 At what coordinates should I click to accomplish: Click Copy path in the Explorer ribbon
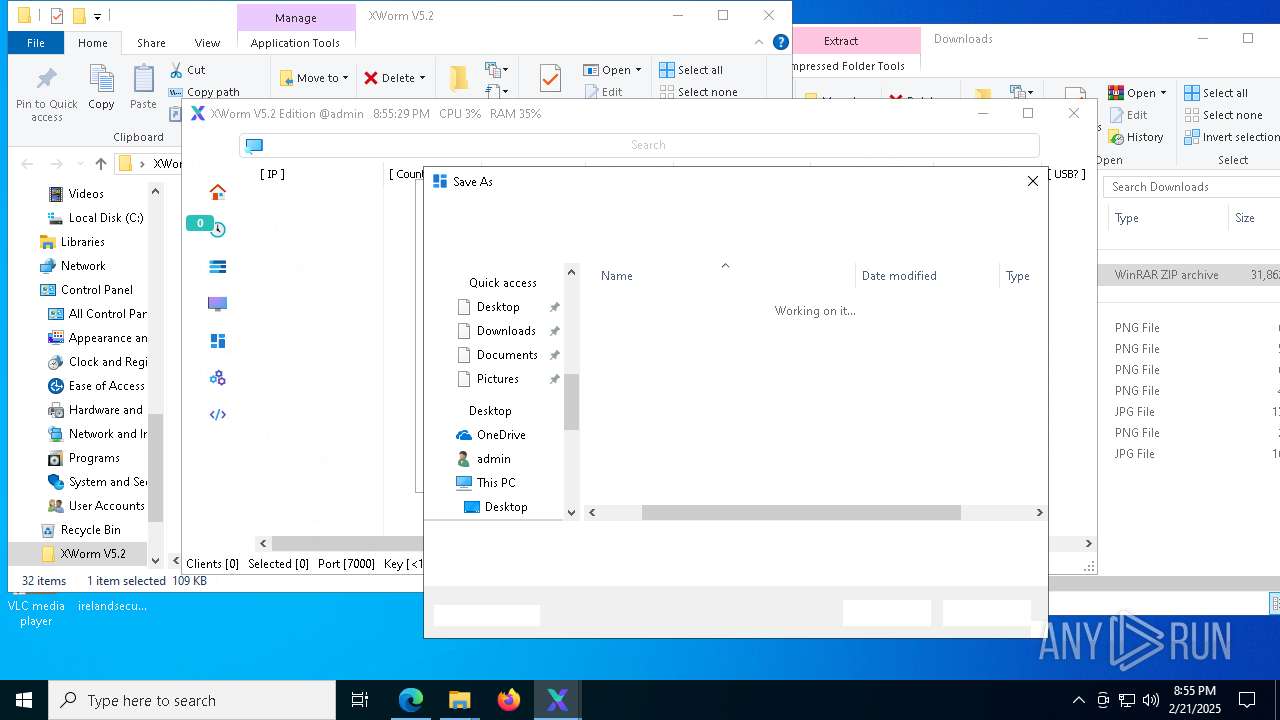point(204,92)
